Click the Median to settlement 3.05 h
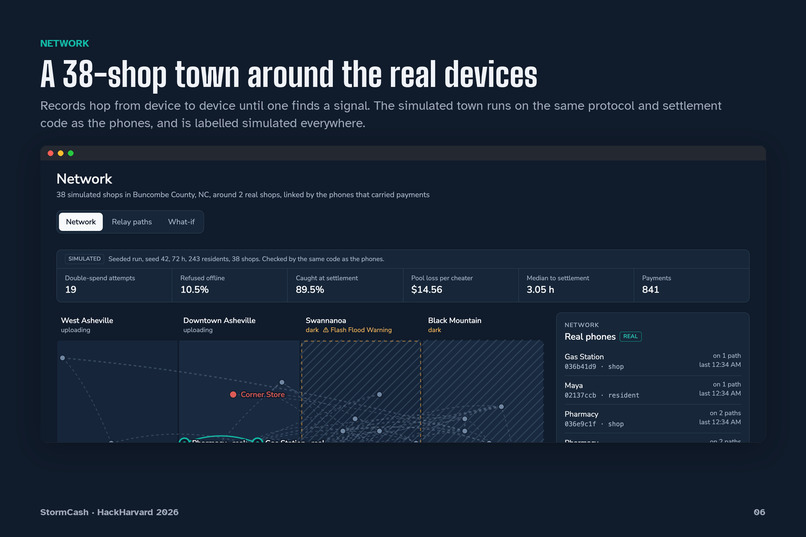 576,284
